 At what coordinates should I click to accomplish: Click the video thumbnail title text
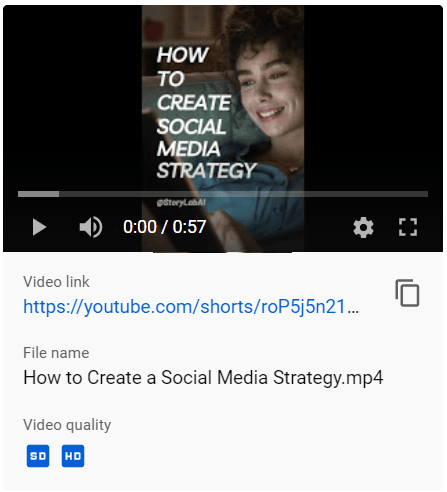pyautogui.click(x=206, y=113)
